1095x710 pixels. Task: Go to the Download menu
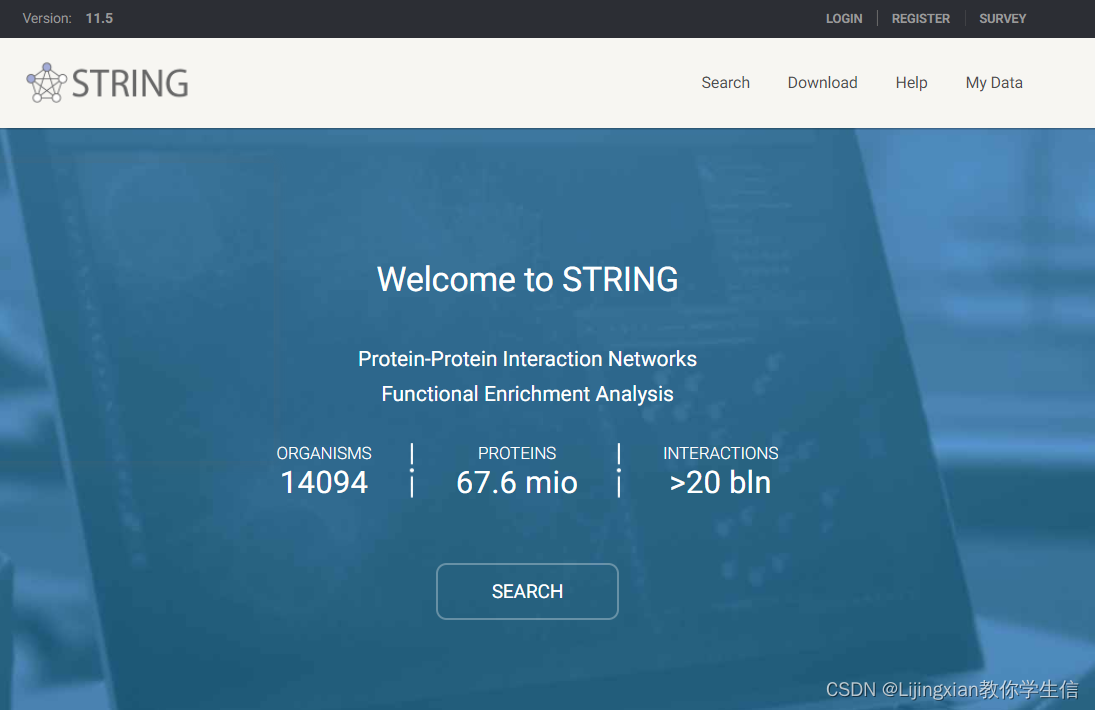tap(822, 82)
